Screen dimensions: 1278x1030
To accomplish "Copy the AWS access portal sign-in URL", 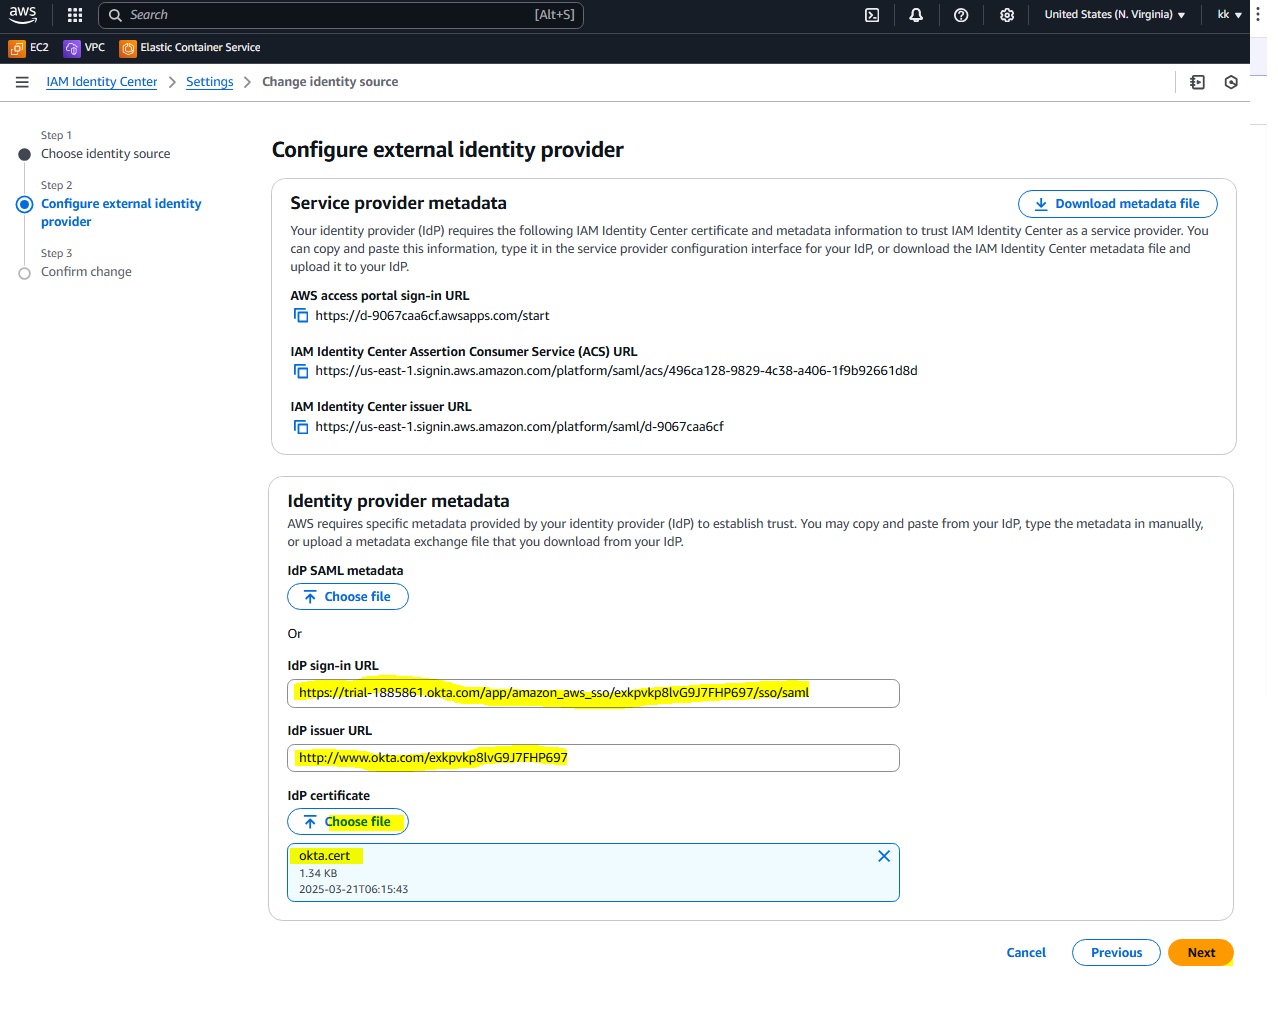I will [x=301, y=316].
